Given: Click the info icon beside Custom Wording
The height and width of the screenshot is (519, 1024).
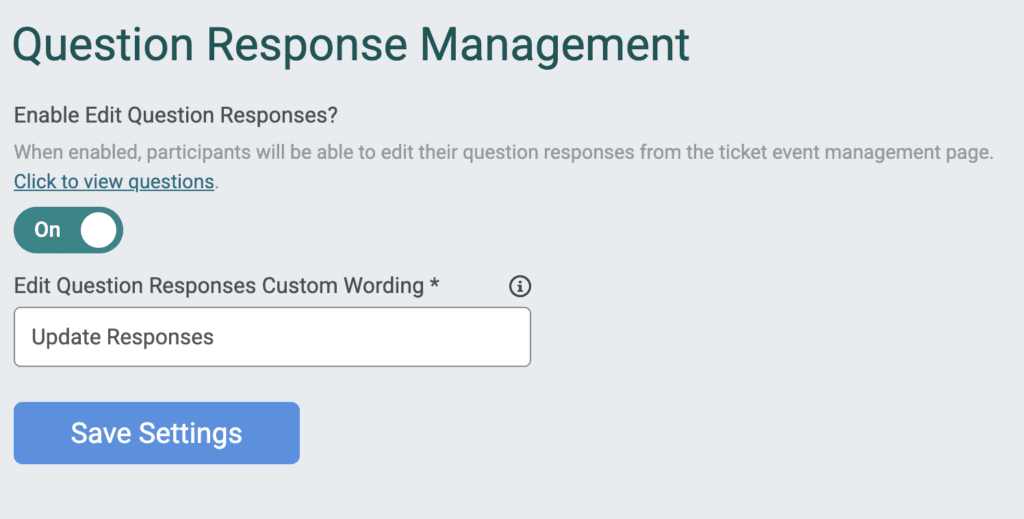Looking at the screenshot, I should (520, 286).
